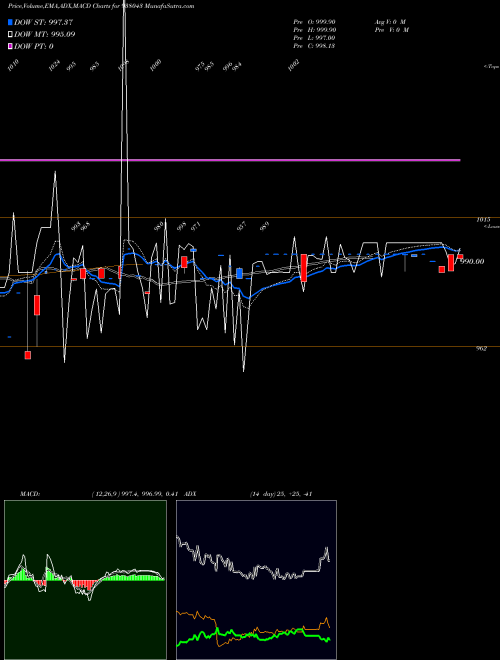The image size is (500, 660).
Task: Click the magenta DOW PT legend swatch
Action: tap(11, 46)
